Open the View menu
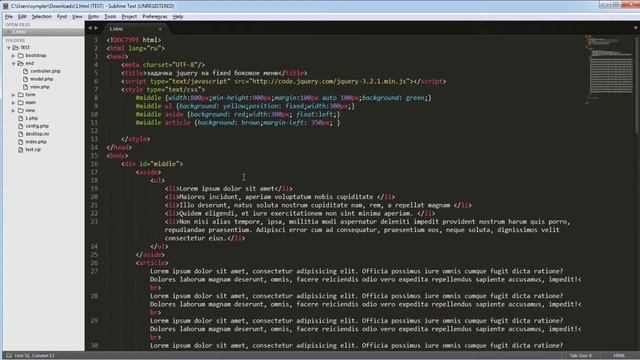Image resolution: width=640 pixels, height=360 pixels. (x=77, y=17)
